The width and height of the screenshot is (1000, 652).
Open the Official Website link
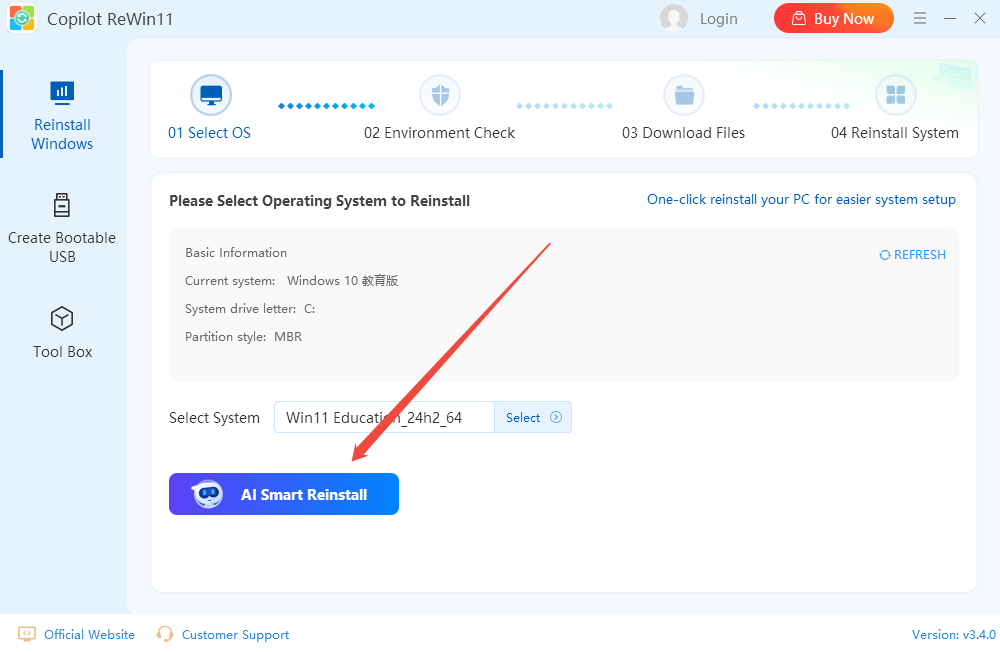tap(89, 634)
